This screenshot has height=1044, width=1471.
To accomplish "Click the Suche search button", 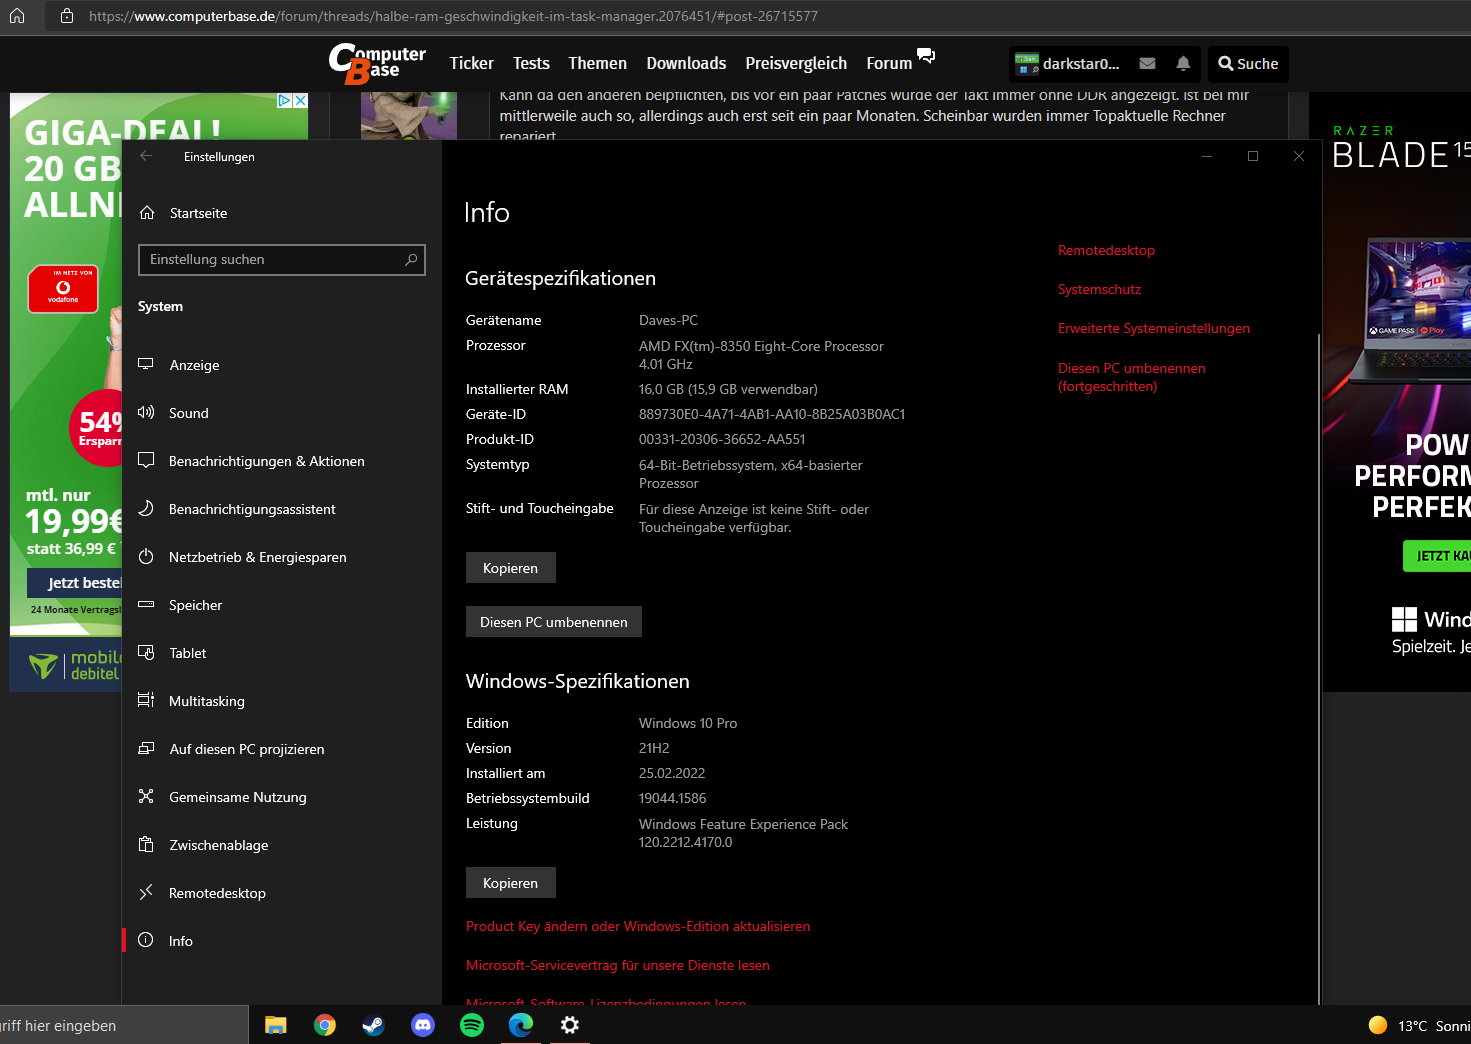I will [1248, 64].
